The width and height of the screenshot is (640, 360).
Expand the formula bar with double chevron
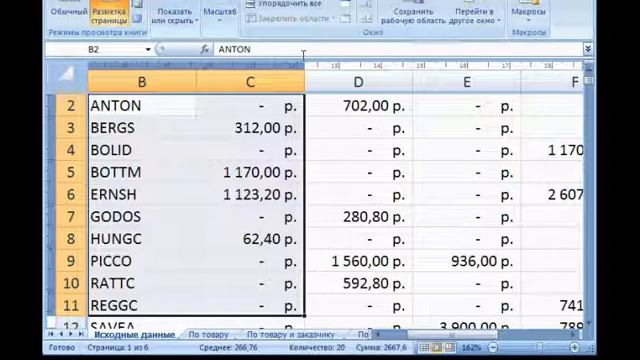point(588,49)
